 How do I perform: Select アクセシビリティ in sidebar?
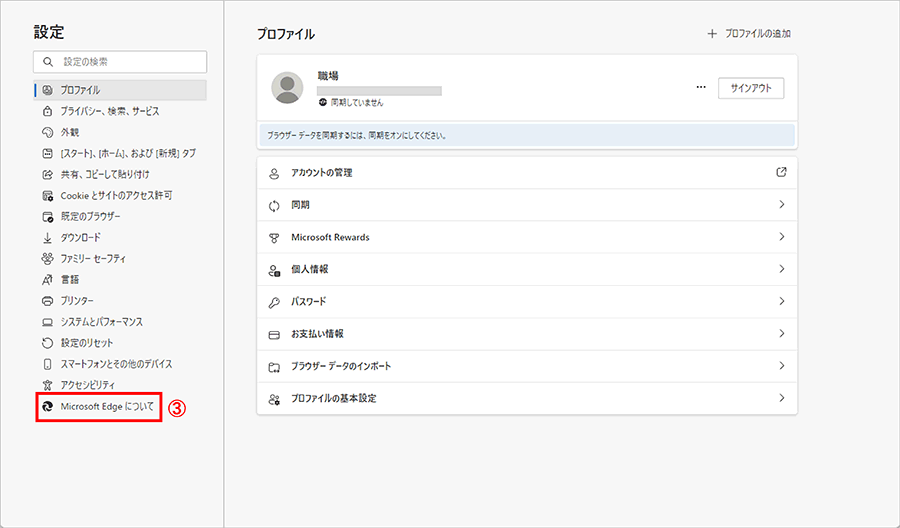click(120, 385)
